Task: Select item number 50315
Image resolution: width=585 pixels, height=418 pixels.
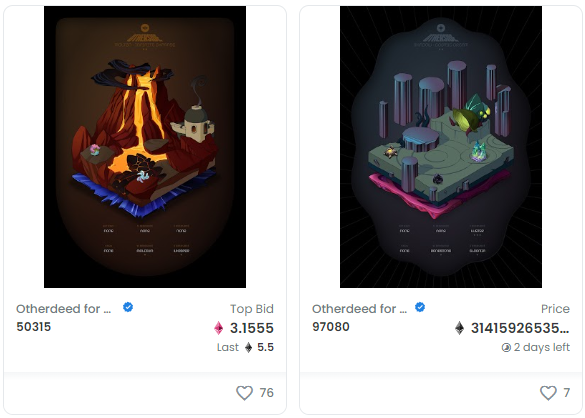Action: (34, 327)
